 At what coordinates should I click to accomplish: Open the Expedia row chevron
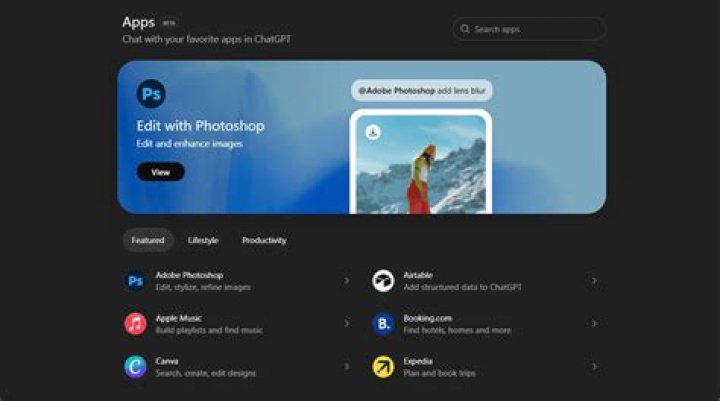click(594, 367)
